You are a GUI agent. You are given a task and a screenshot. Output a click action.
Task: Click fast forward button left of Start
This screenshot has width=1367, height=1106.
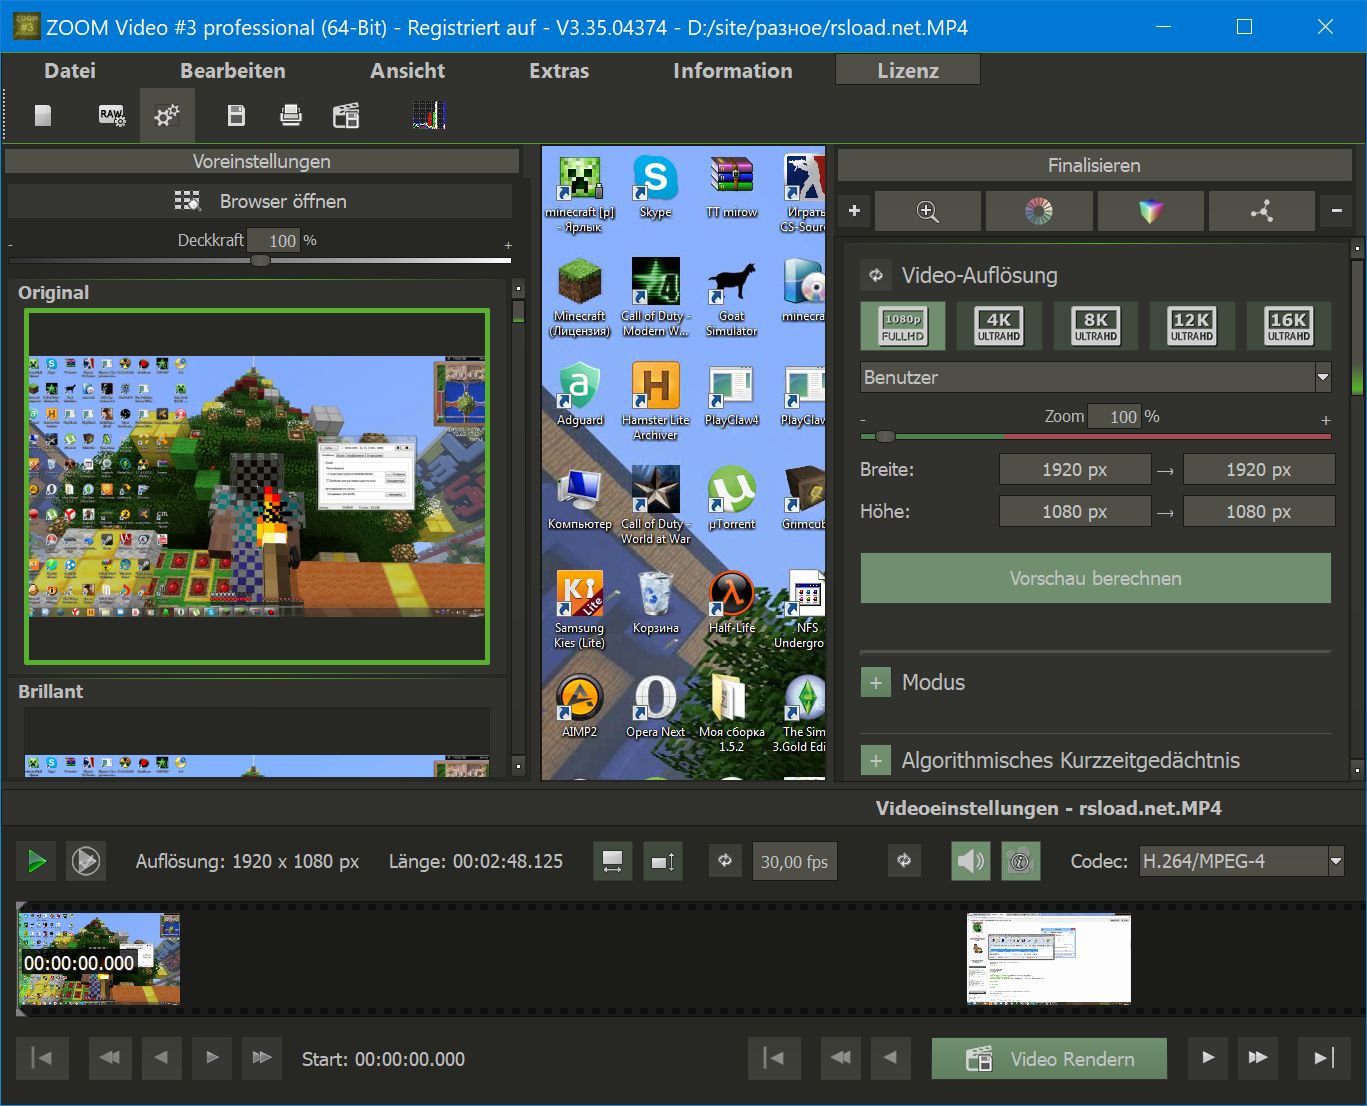point(262,1058)
